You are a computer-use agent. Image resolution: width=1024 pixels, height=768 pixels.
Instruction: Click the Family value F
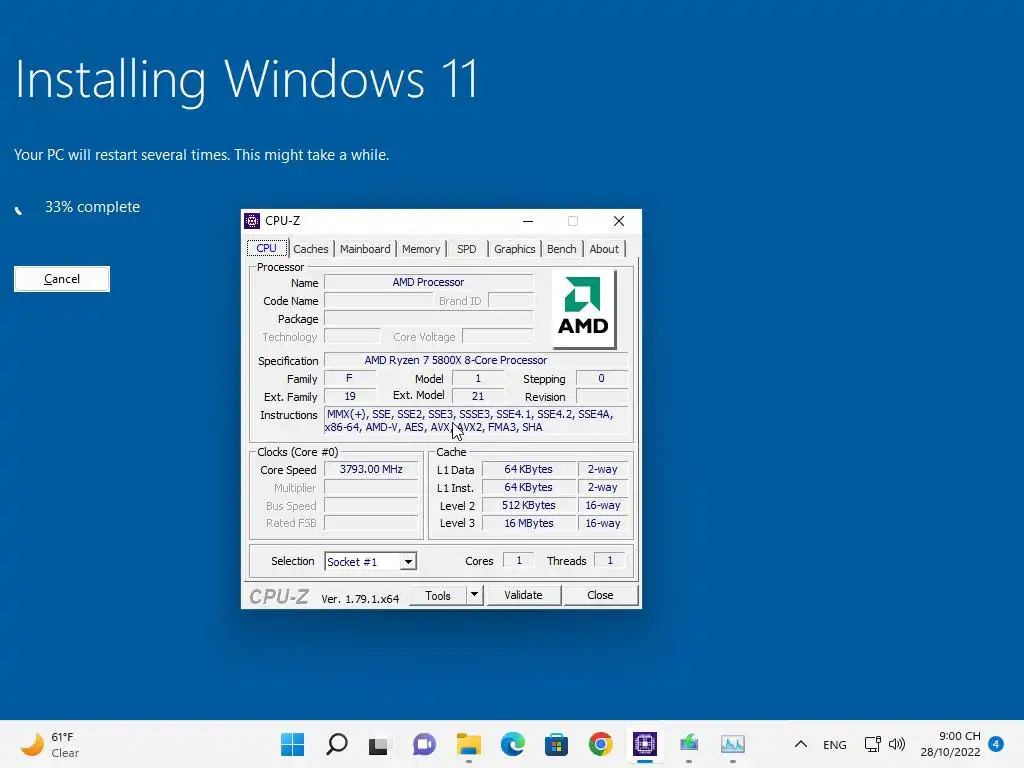tap(350, 379)
